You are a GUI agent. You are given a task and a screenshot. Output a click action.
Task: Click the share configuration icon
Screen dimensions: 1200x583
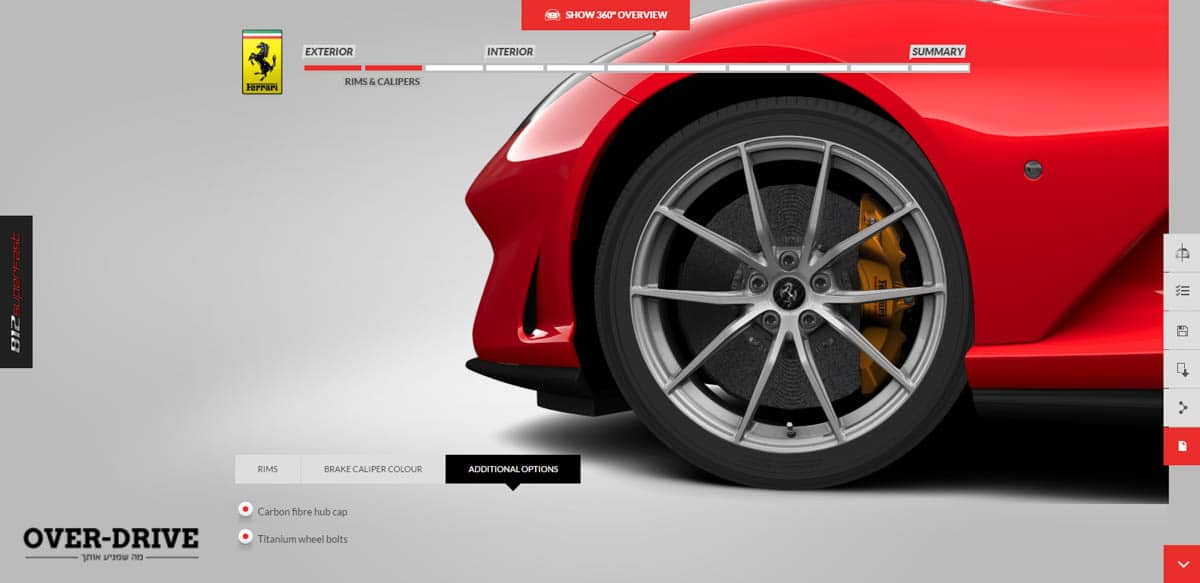click(1182, 407)
